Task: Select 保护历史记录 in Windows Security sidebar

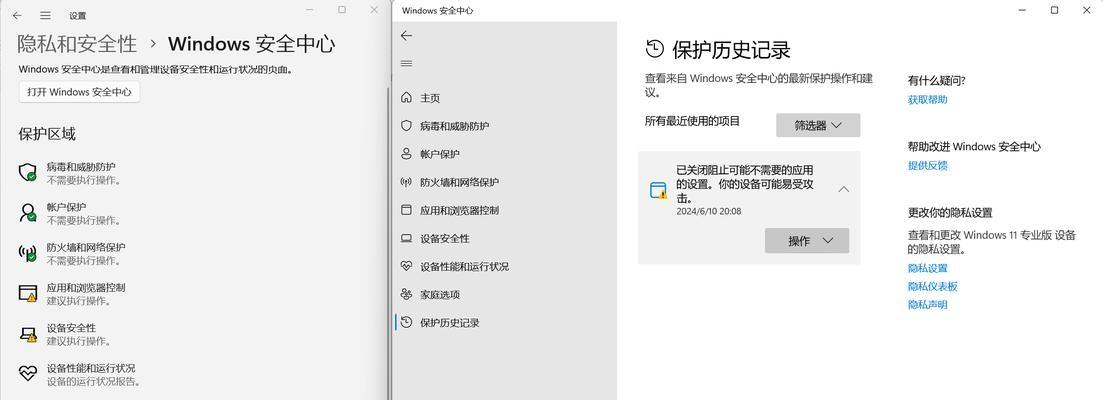Action: 450,323
